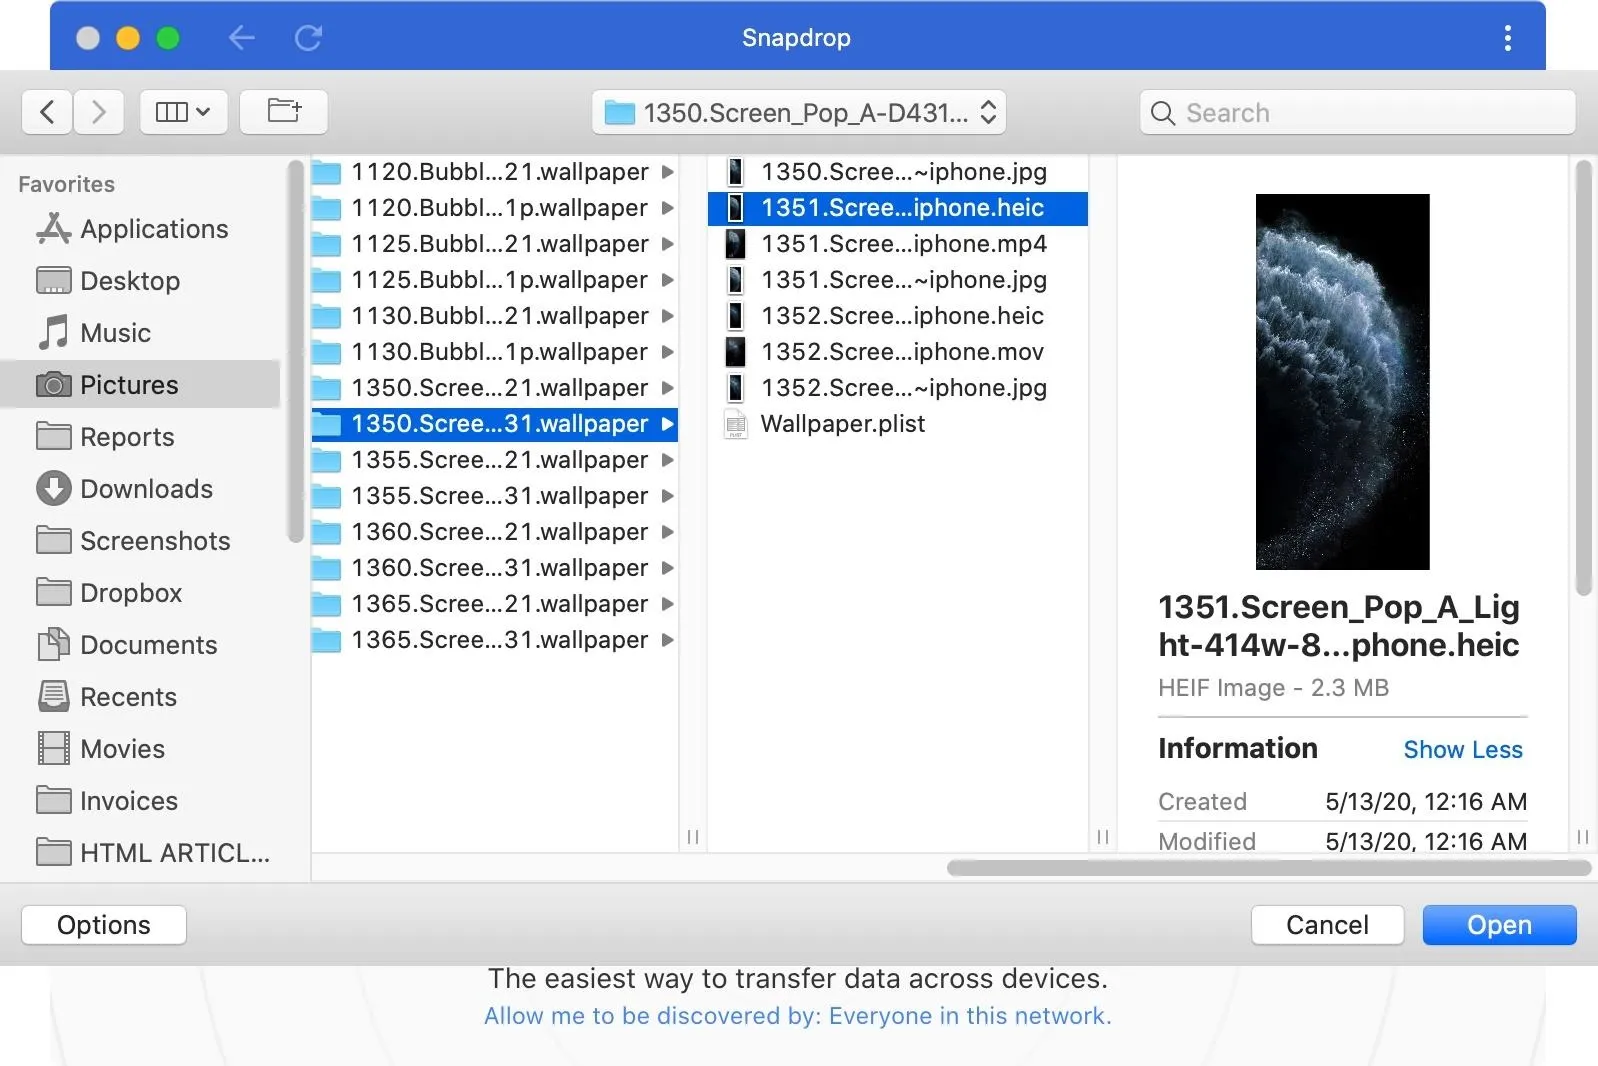Click the first column's resize handle

pyautogui.click(x=693, y=837)
